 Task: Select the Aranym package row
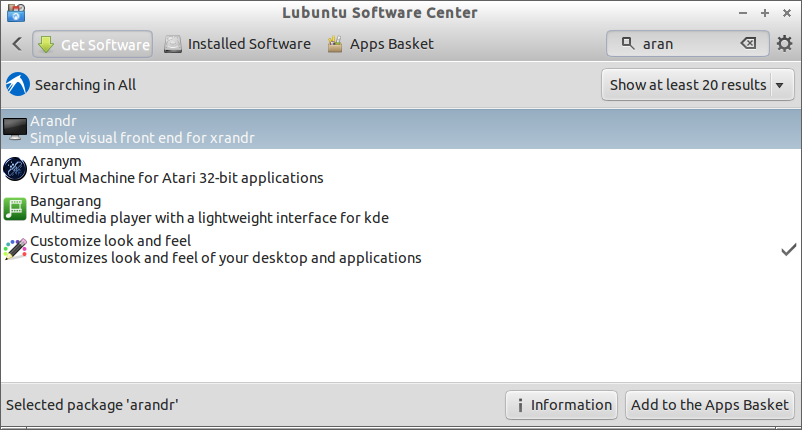pyautogui.click(x=401, y=169)
